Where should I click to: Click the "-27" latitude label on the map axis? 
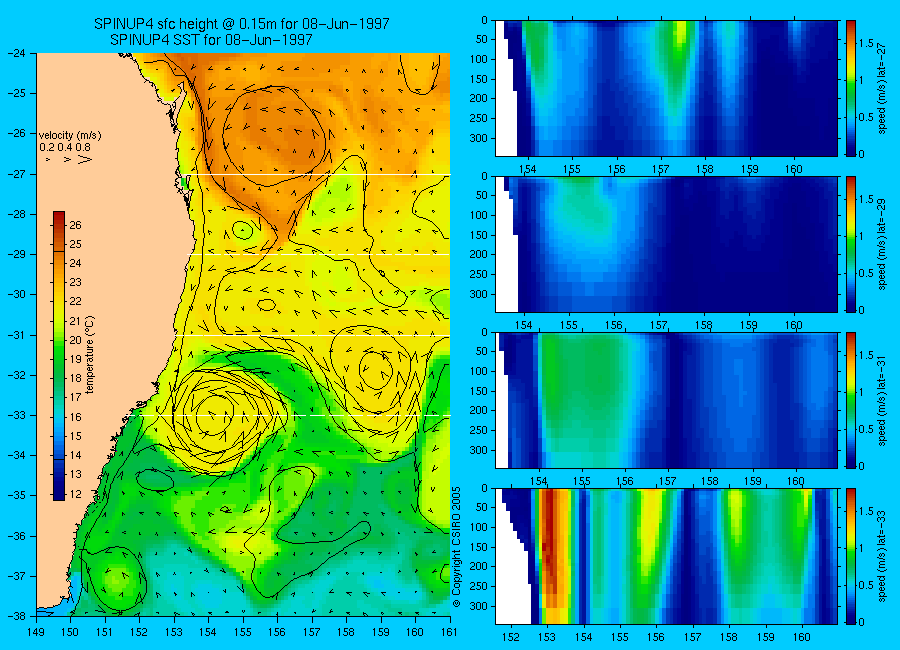pos(18,174)
